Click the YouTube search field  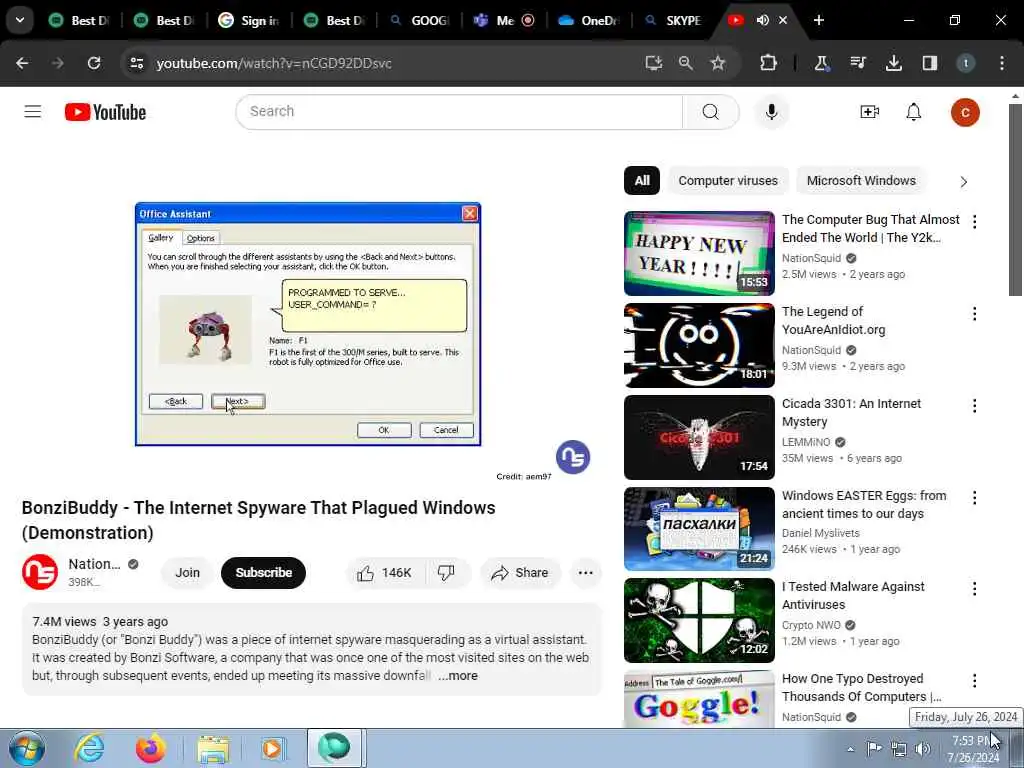click(x=459, y=112)
